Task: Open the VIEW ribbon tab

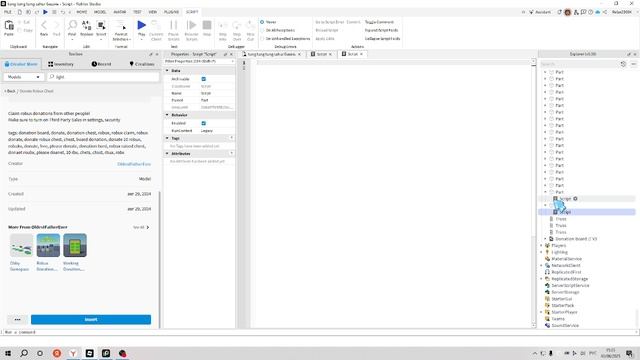Action: [x=153, y=12]
